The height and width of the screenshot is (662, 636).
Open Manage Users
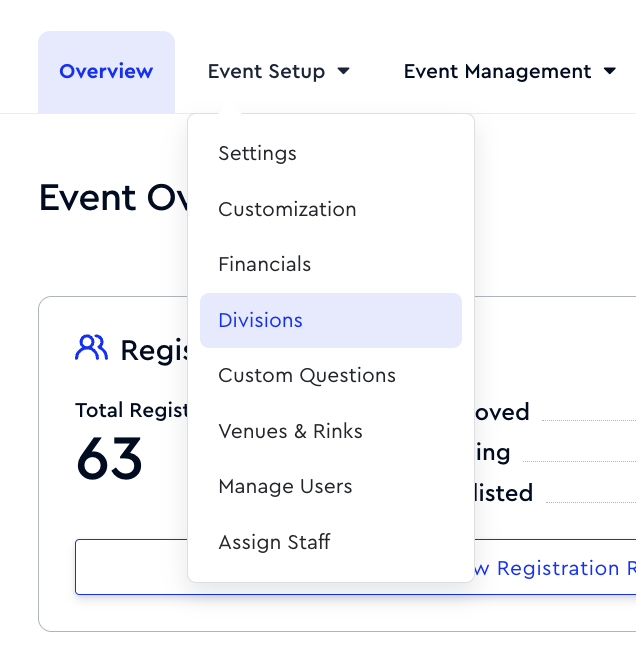(x=331, y=487)
